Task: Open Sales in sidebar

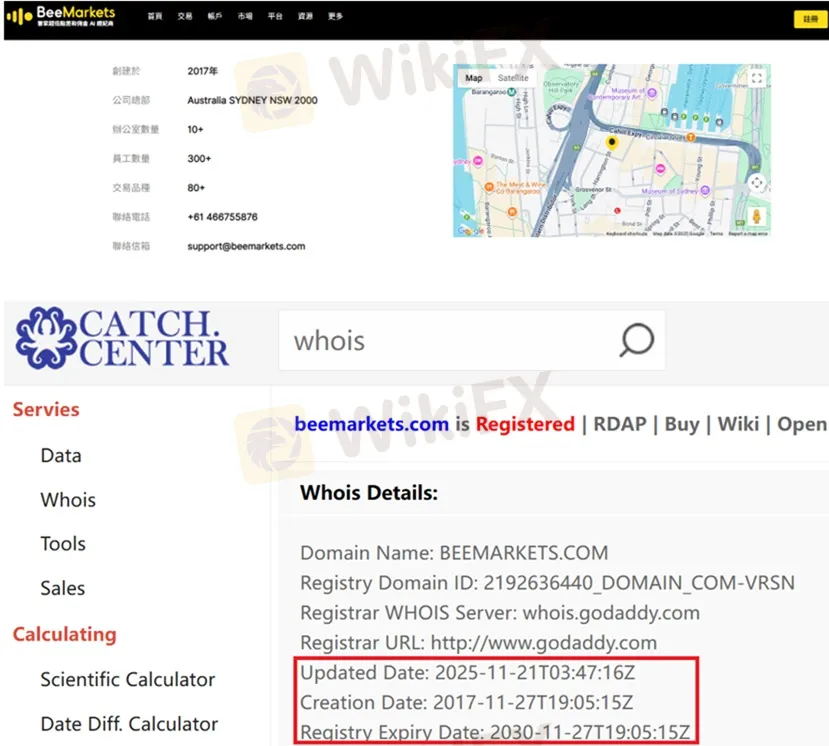Action: click(62, 588)
